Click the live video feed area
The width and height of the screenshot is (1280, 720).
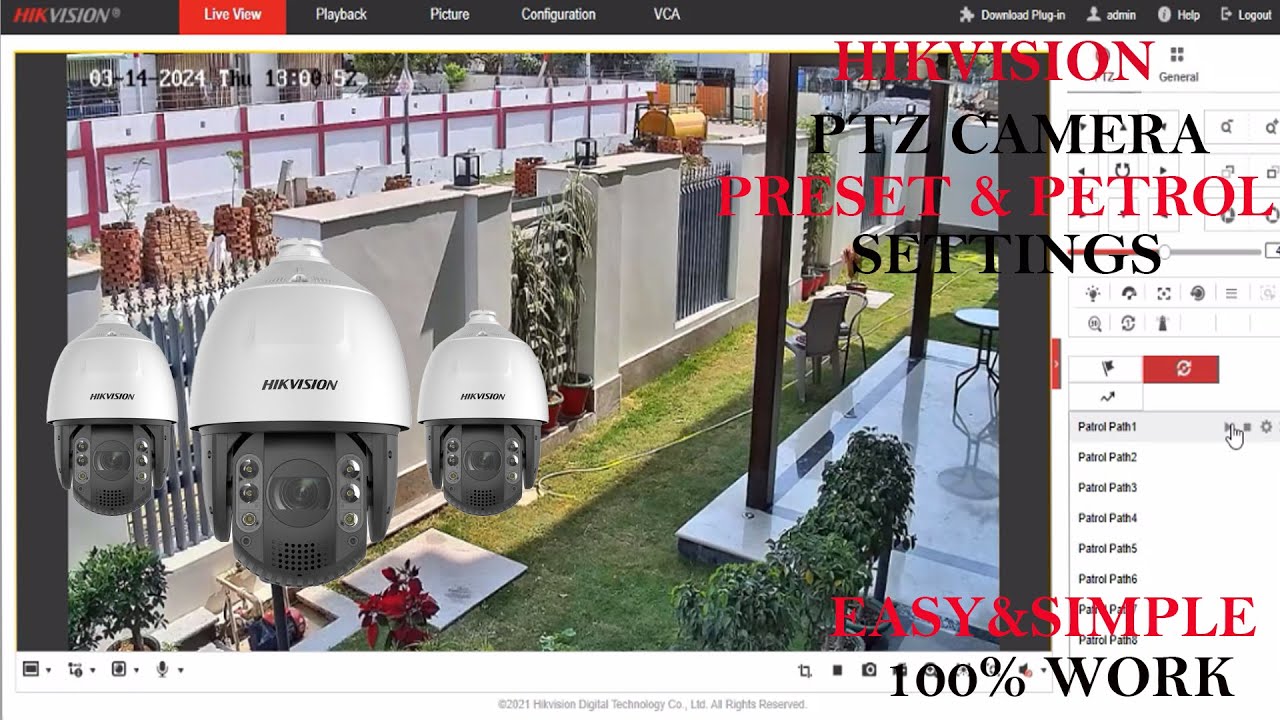pyautogui.click(x=532, y=352)
